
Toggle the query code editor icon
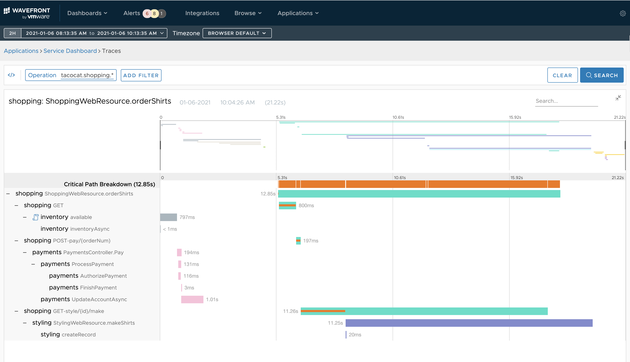11,75
